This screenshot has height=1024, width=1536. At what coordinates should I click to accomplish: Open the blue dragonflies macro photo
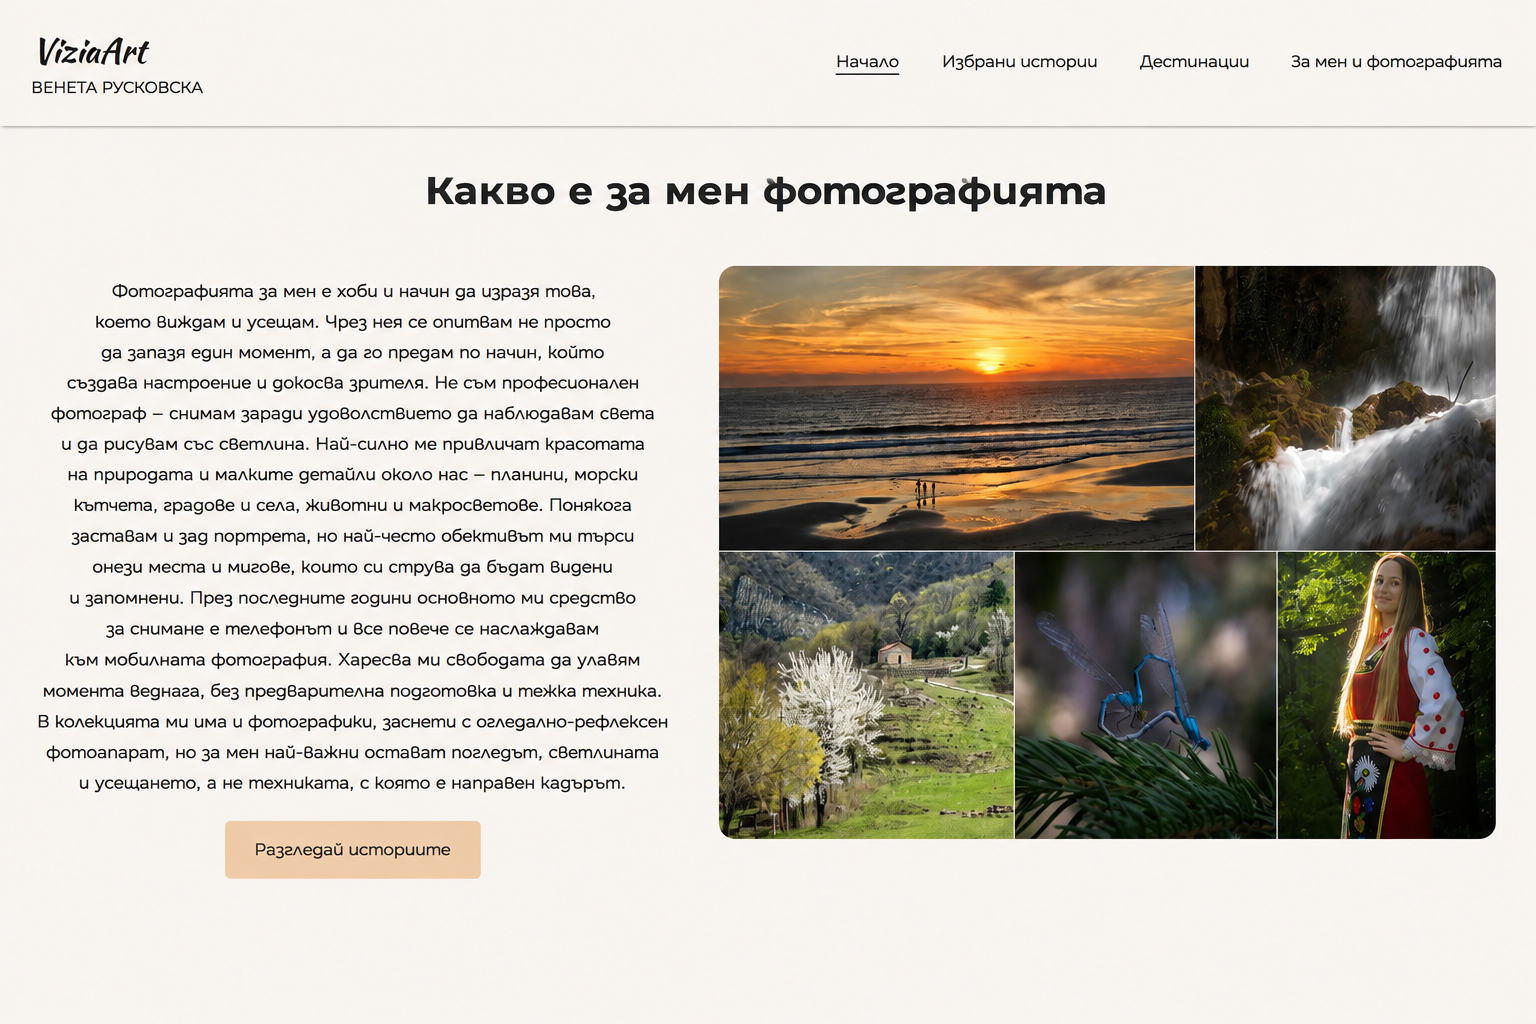[1146, 695]
